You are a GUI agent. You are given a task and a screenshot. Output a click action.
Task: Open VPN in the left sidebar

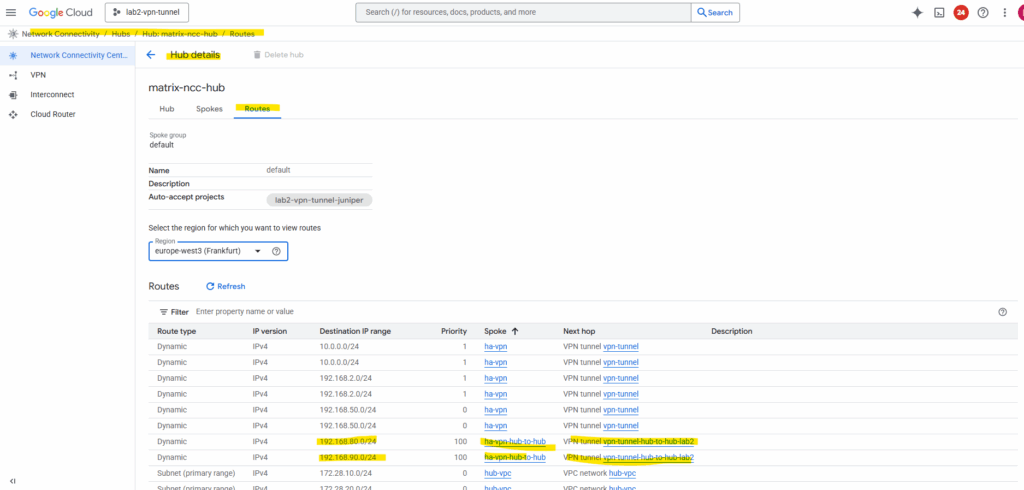tap(38, 75)
